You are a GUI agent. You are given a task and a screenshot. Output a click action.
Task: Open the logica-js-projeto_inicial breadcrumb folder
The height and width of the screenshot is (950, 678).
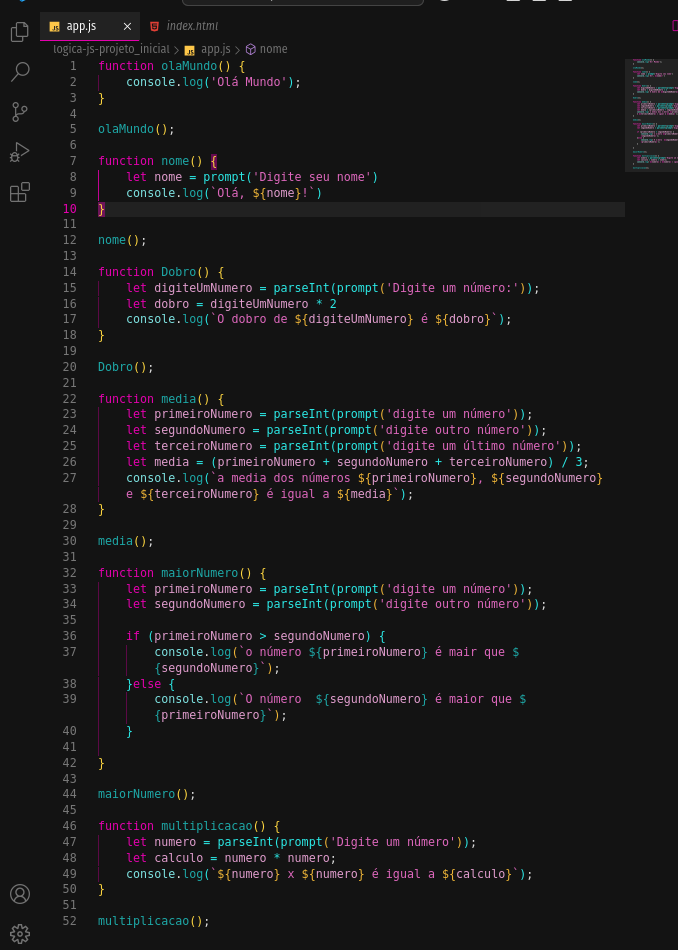click(x=111, y=49)
